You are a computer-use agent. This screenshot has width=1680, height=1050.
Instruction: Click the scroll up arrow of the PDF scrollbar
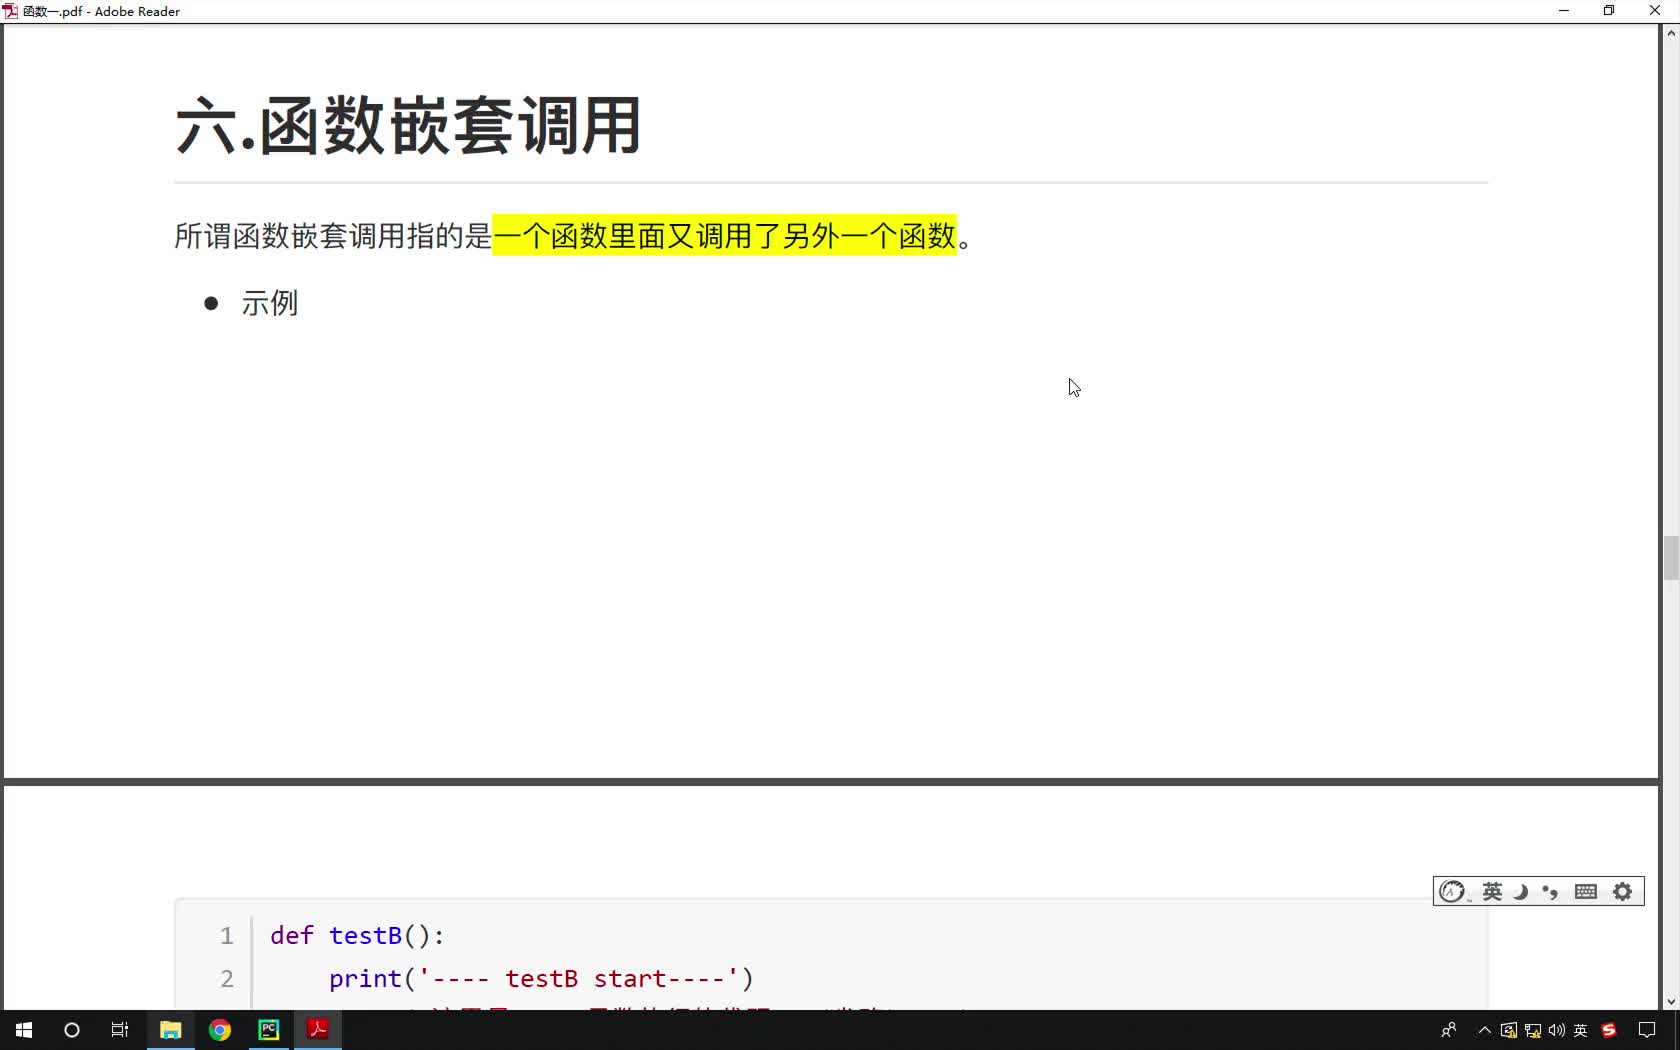(x=1671, y=33)
